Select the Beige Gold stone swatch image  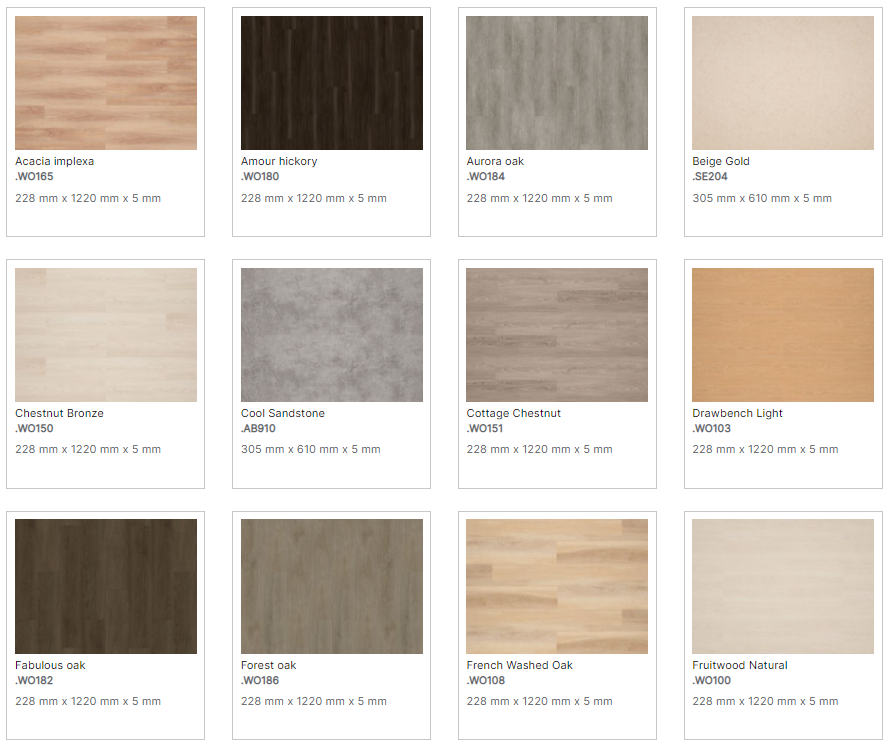tap(783, 83)
